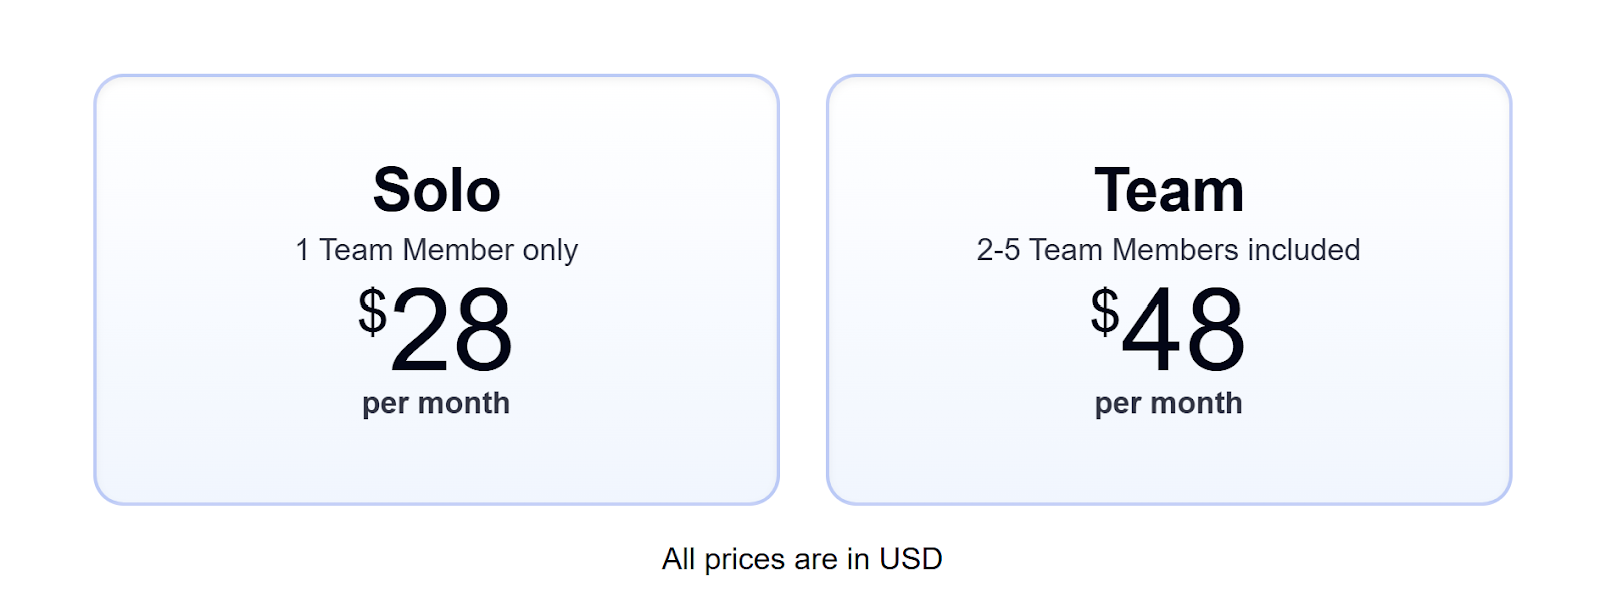Click the word 'USD' in footer note

pyautogui.click(x=910, y=559)
